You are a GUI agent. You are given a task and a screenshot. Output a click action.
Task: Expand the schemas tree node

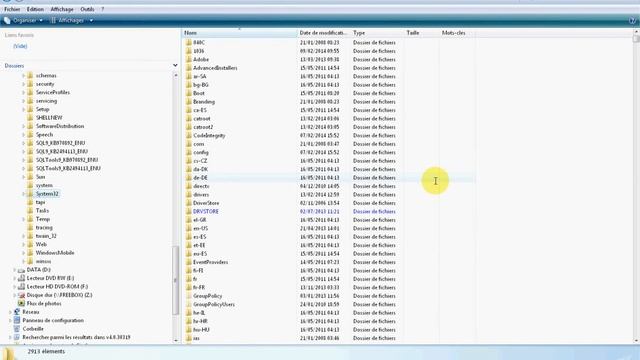tap(23, 76)
